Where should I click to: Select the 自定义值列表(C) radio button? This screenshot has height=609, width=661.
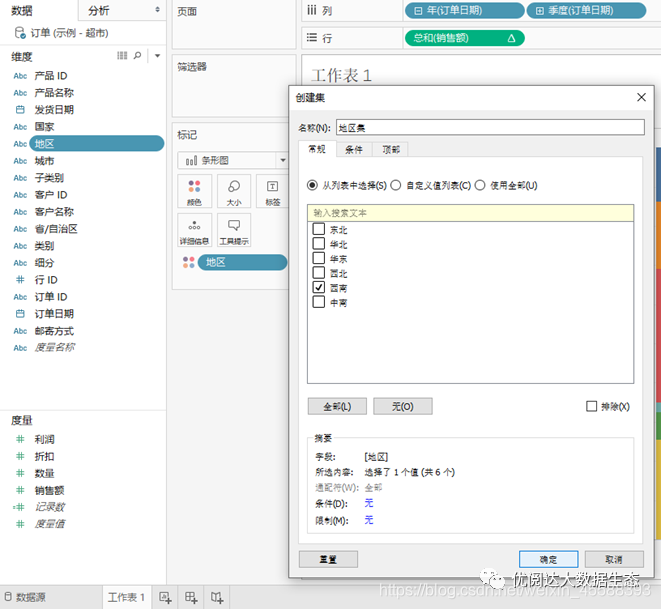tap(395, 185)
